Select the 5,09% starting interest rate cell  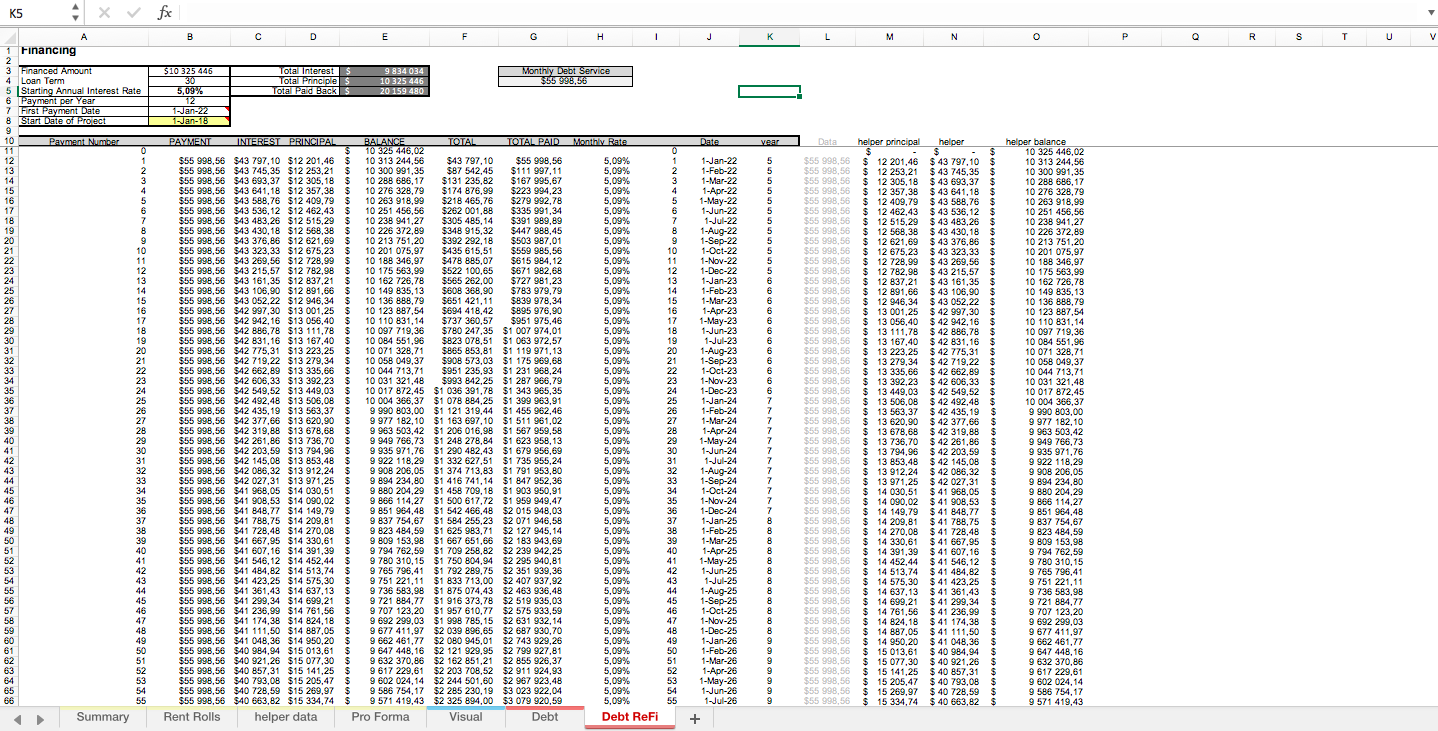(x=190, y=91)
